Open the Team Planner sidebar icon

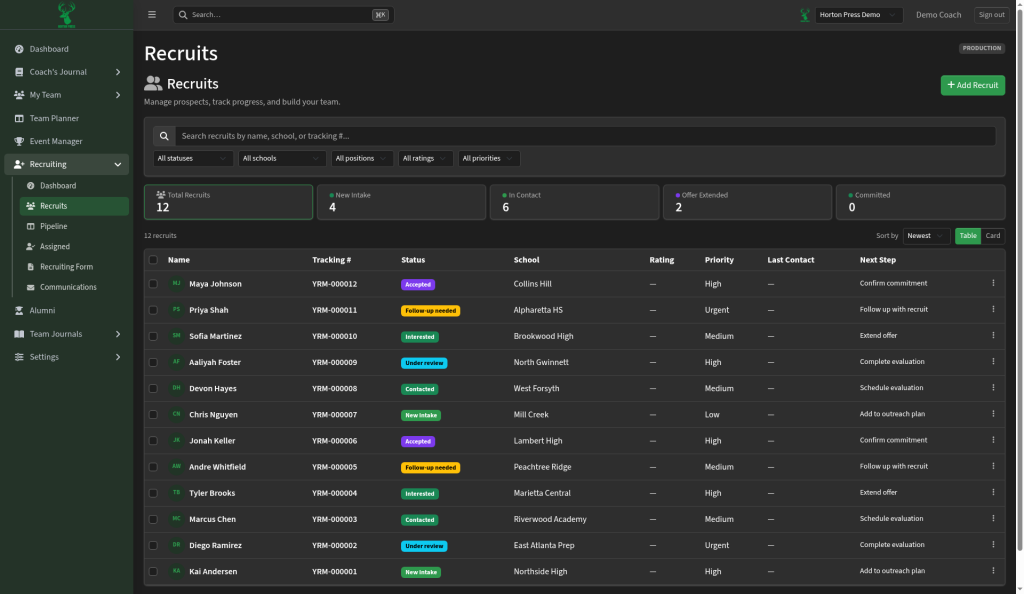coord(19,118)
